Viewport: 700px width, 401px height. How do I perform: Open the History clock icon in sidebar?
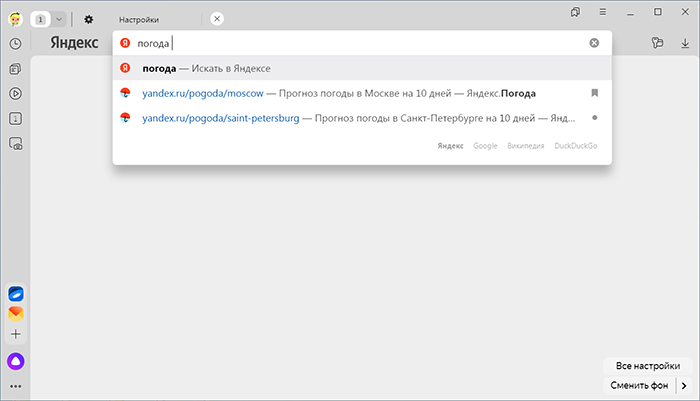point(16,44)
